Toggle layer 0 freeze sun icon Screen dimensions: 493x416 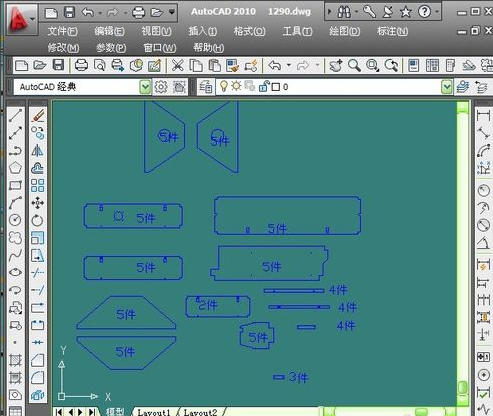tap(236, 86)
